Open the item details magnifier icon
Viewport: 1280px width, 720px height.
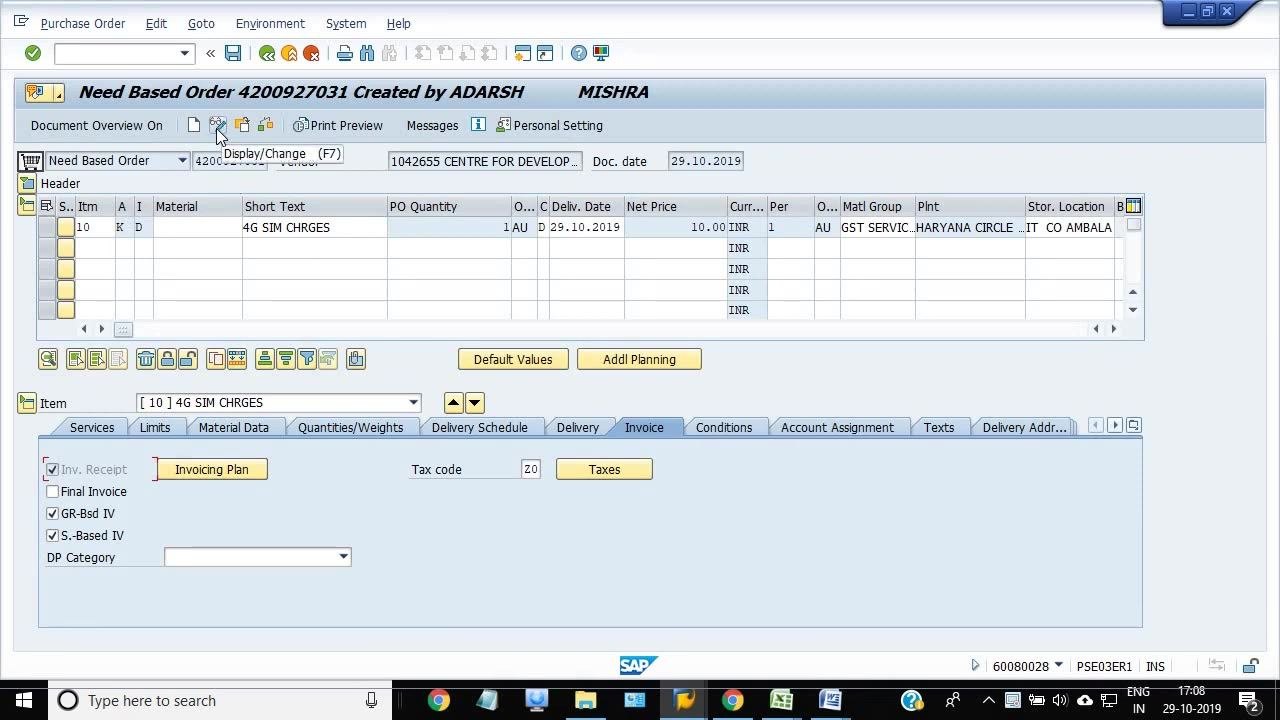coord(48,359)
